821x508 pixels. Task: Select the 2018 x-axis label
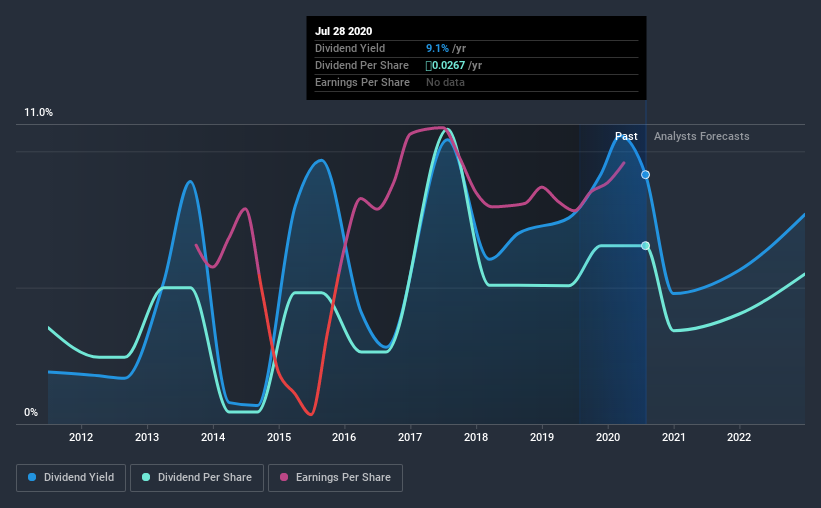point(476,437)
